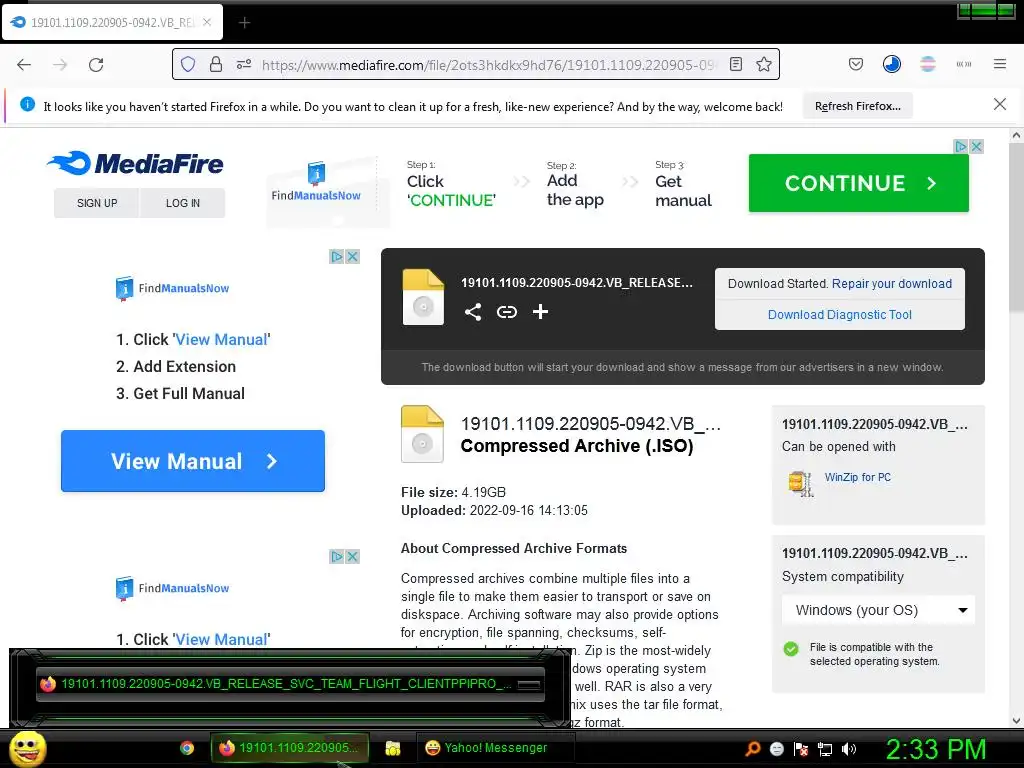This screenshot has height=768, width=1024.
Task: Click the volume speaker tray icon
Action: click(x=849, y=749)
